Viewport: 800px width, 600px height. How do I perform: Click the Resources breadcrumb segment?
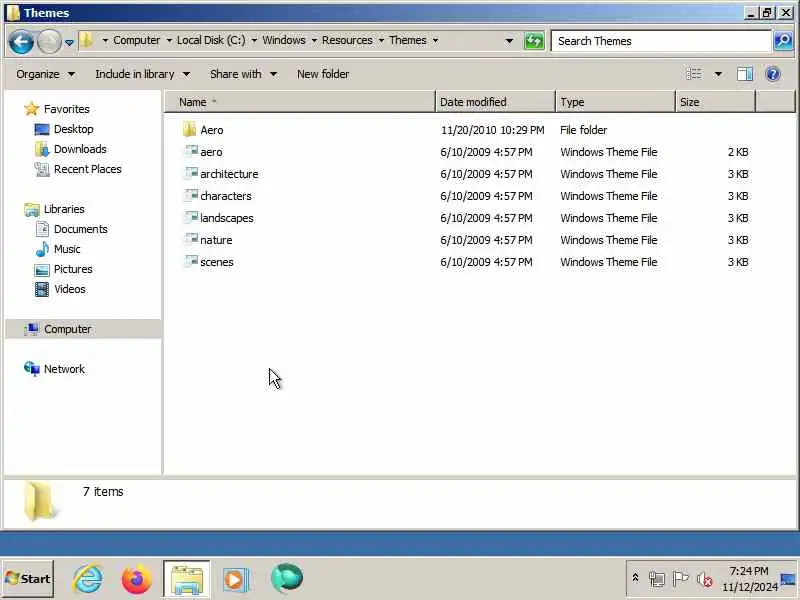(x=347, y=40)
